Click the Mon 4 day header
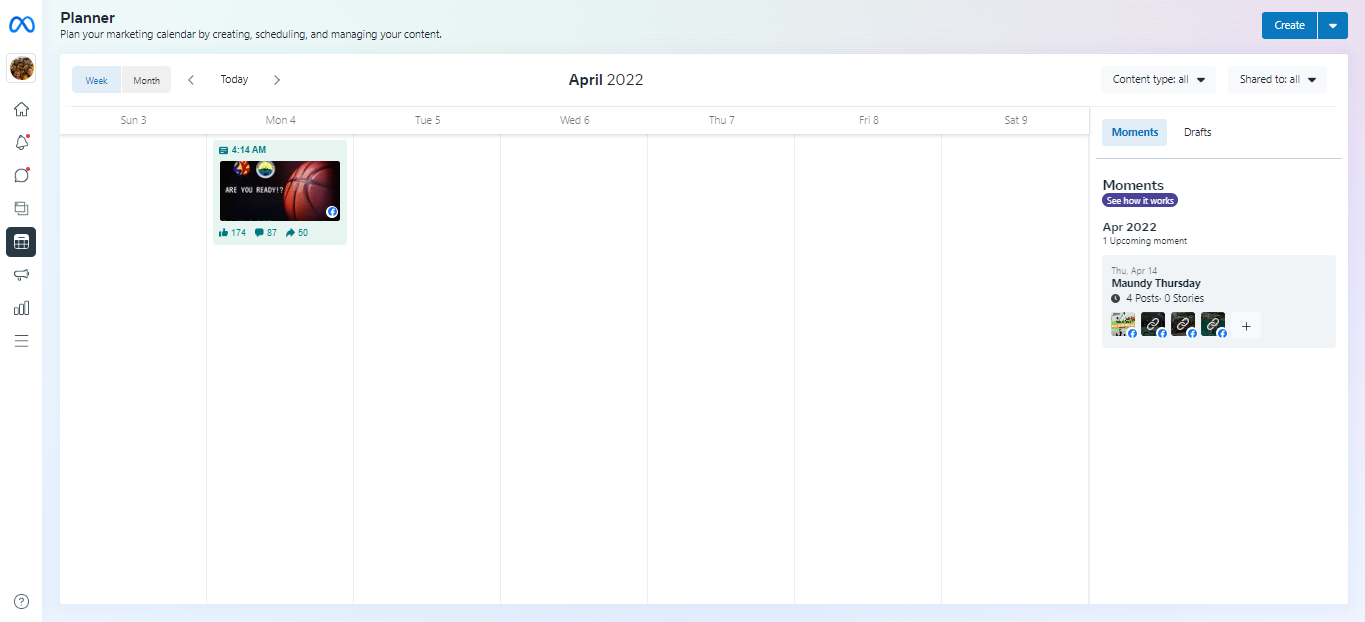Screen dimensions: 1365x622 coord(280,120)
